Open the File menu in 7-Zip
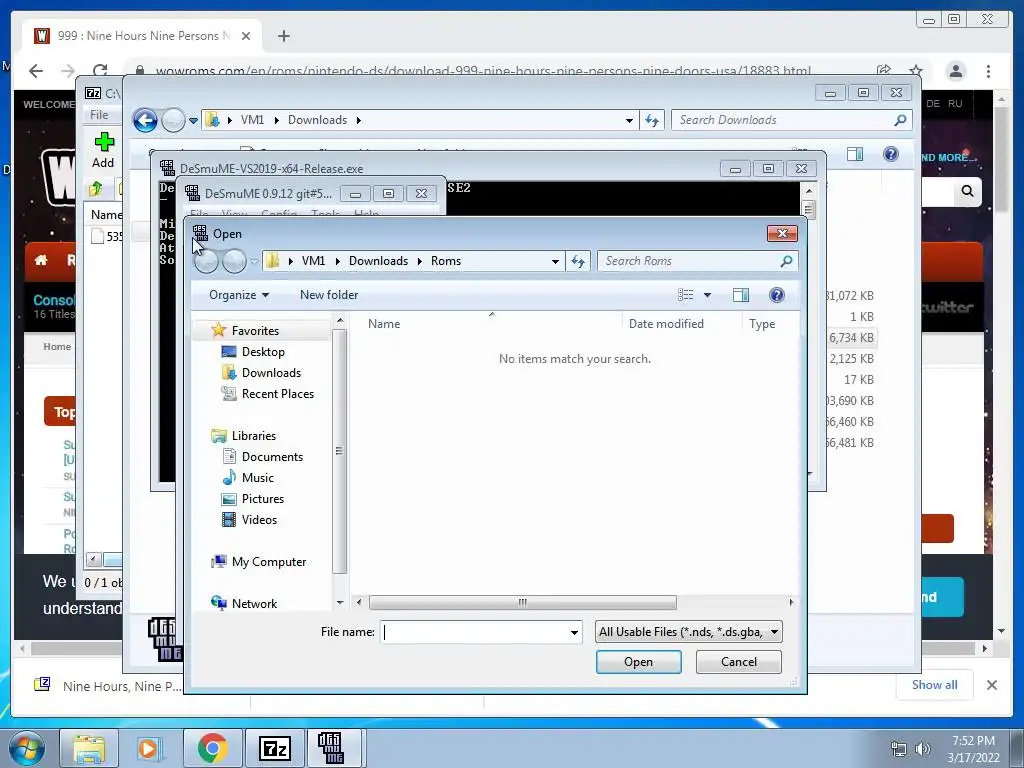The image size is (1024, 768). (x=99, y=114)
